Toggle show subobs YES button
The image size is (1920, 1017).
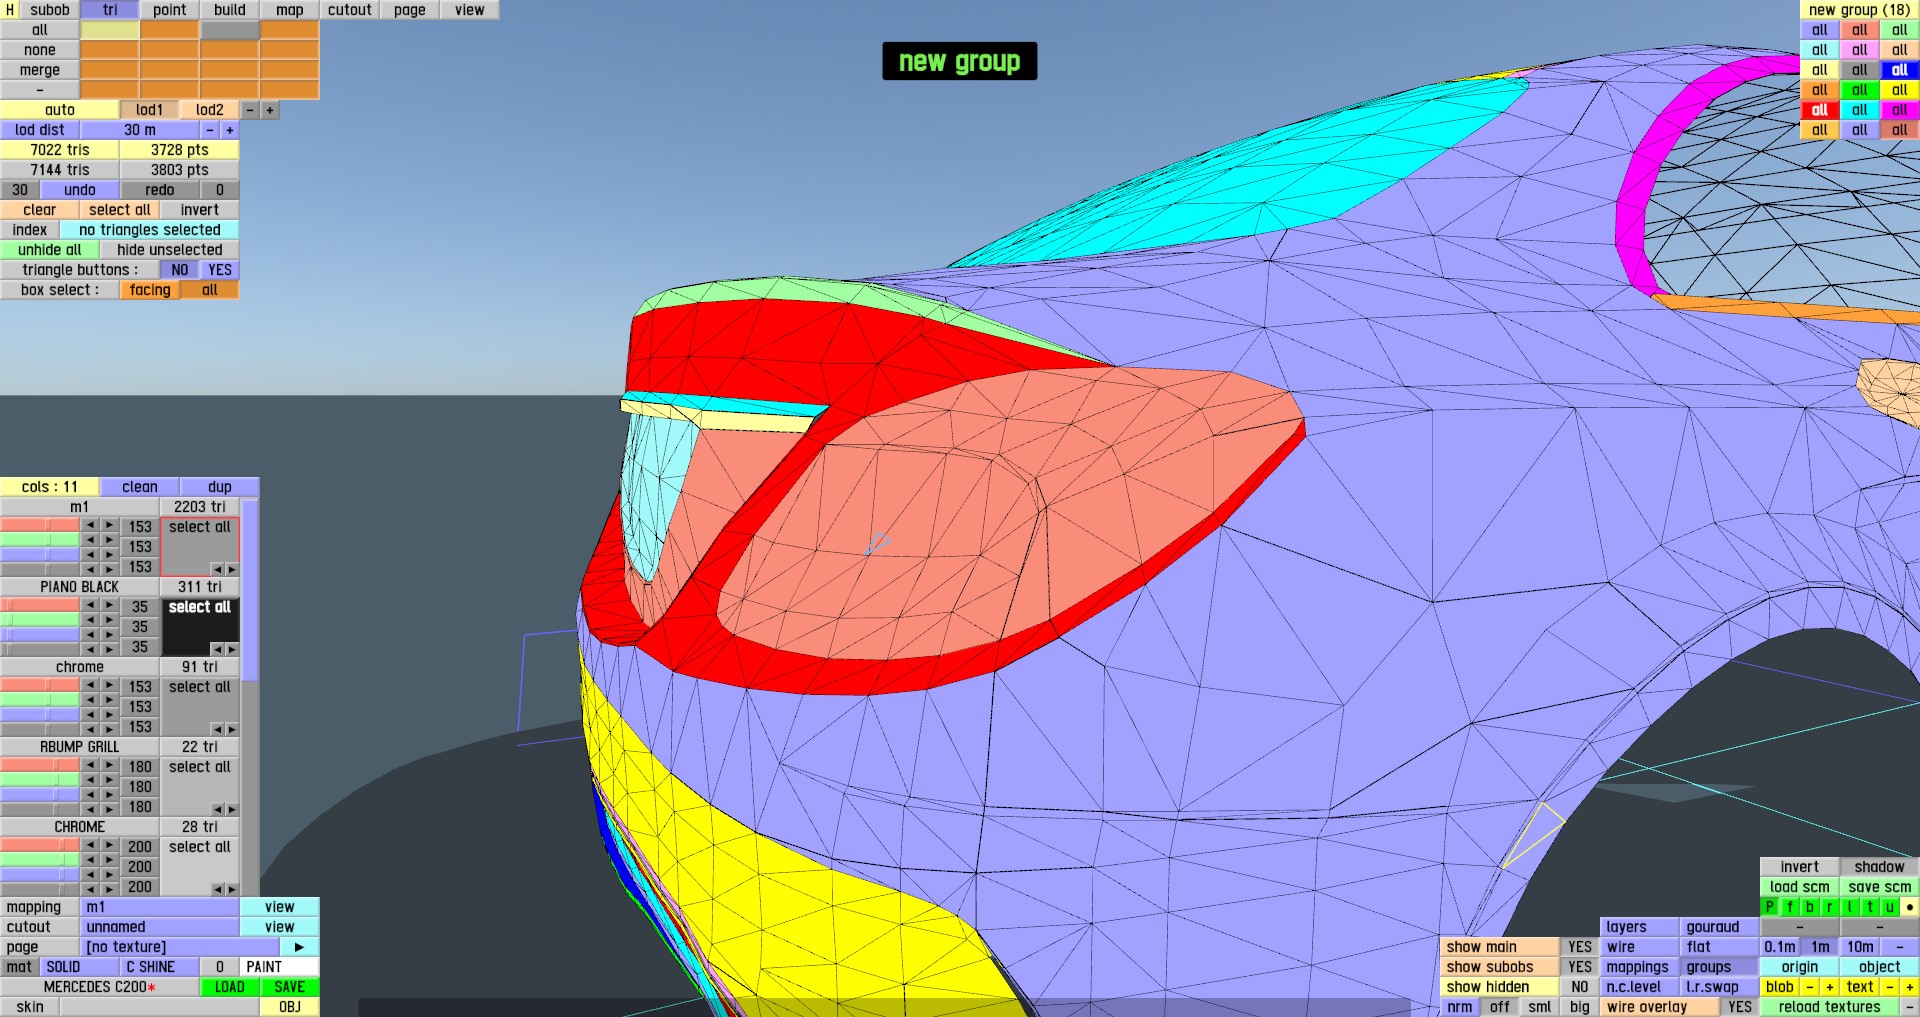click(x=1580, y=967)
